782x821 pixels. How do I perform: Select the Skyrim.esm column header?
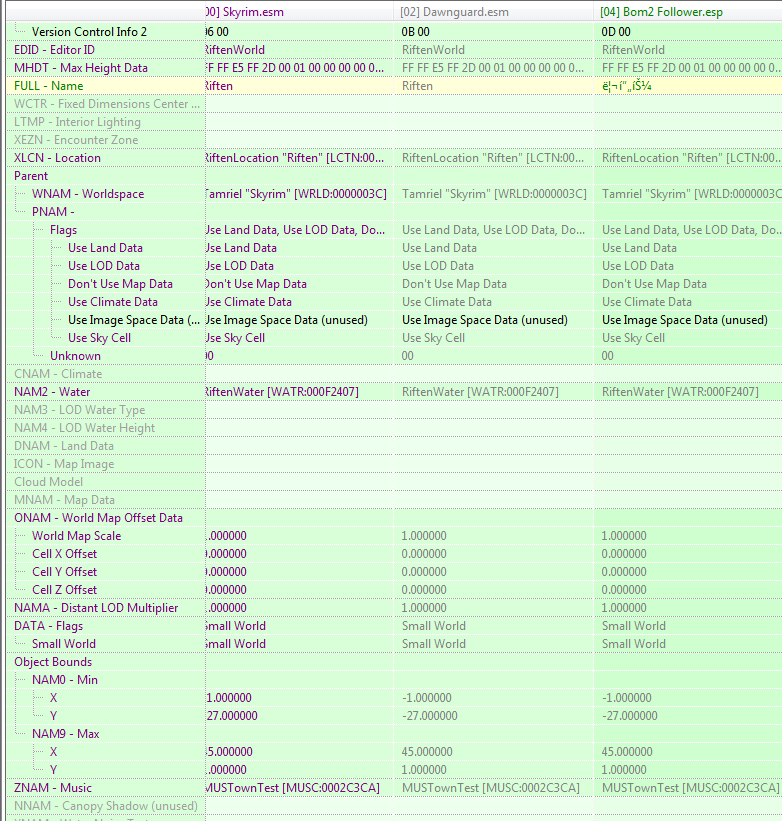coord(299,12)
